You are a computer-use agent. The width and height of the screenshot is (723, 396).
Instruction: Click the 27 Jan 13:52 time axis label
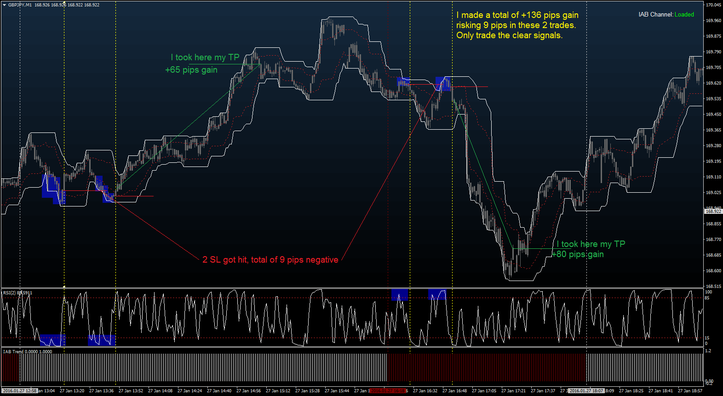click(x=130, y=390)
